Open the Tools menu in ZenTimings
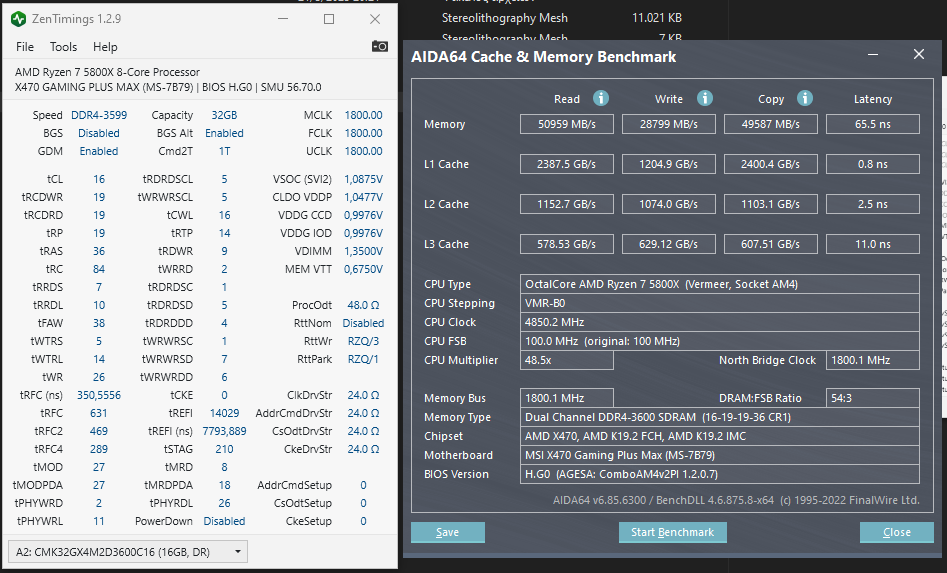Image resolution: width=947 pixels, height=573 pixels. pos(63,46)
